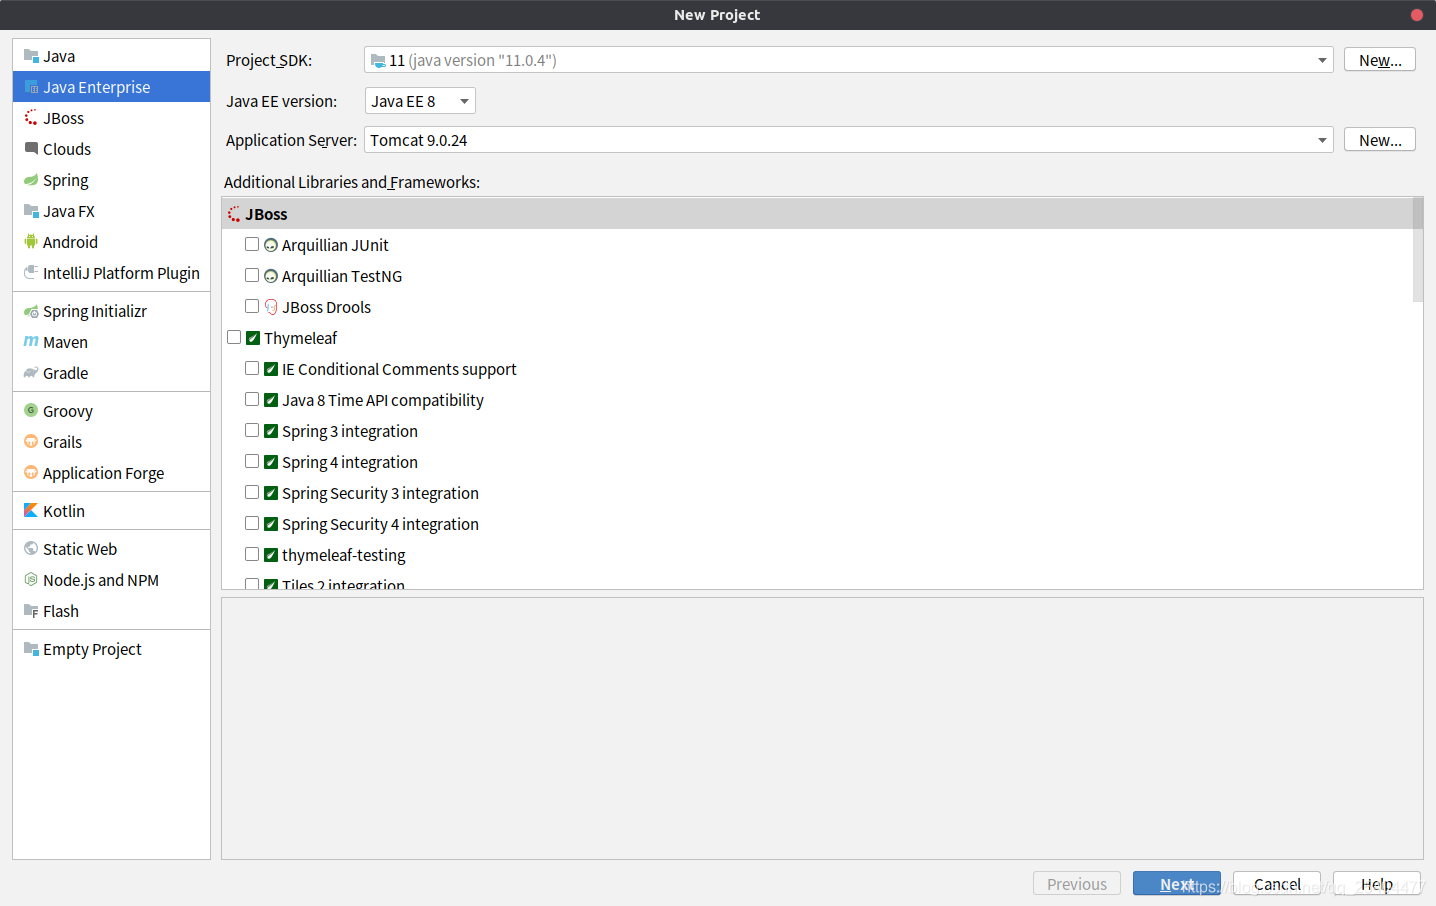Click the JBoss group header icon
Viewport: 1436px width, 906px height.
[x=234, y=214]
